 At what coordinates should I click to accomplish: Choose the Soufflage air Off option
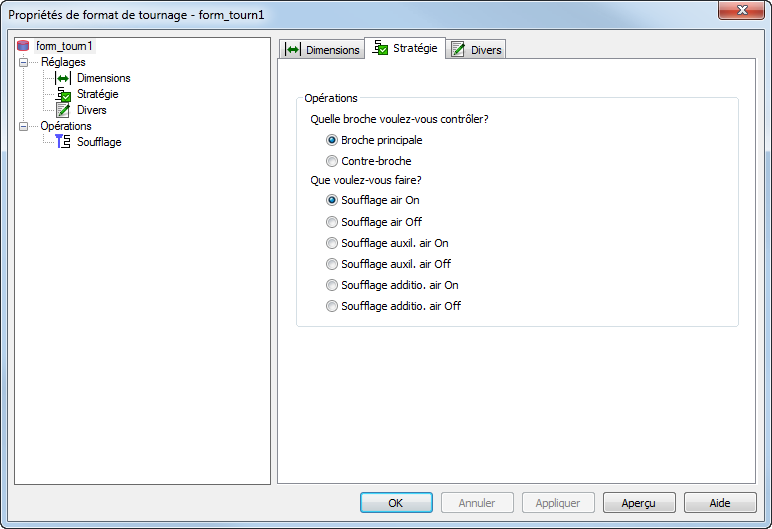(x=333, y=222)
